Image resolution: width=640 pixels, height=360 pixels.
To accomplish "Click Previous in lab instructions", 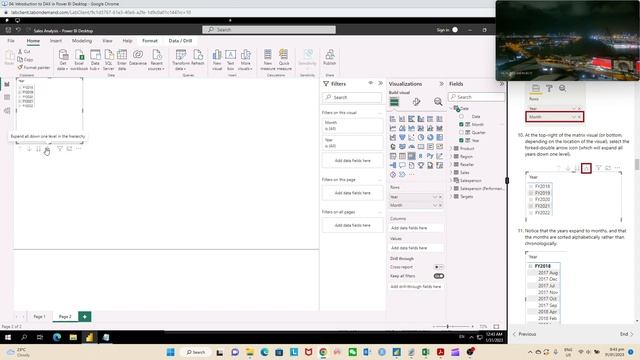I will (x=524, y=334).
